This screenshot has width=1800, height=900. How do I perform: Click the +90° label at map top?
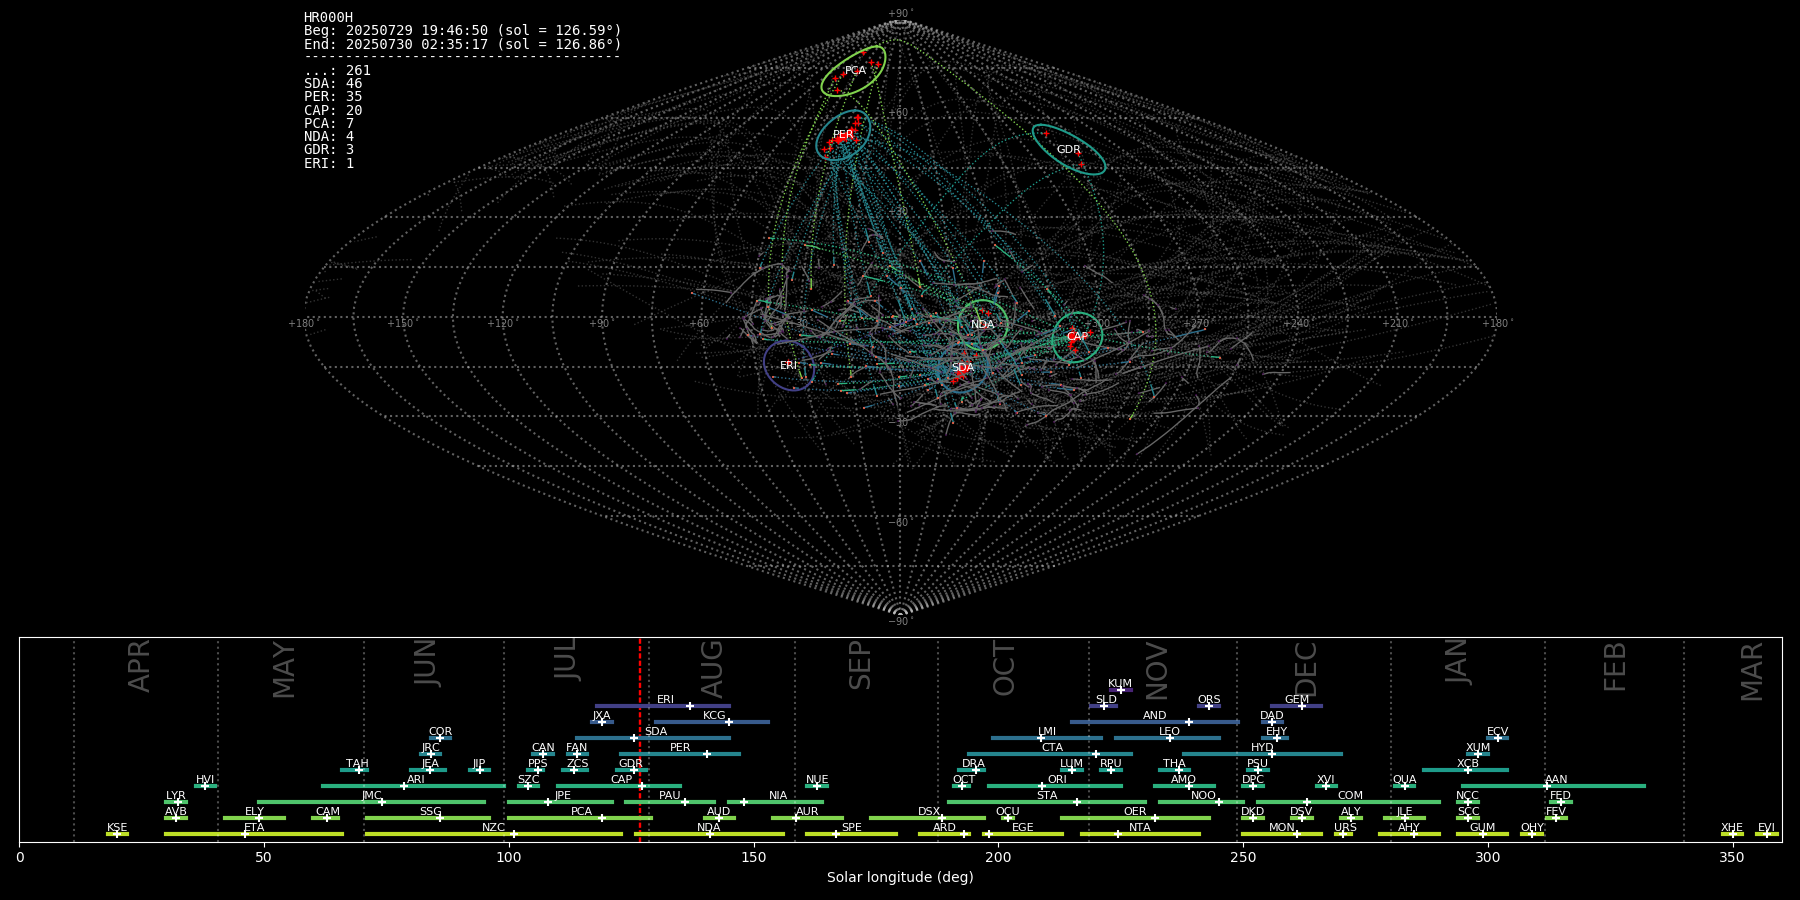point(900,14)
